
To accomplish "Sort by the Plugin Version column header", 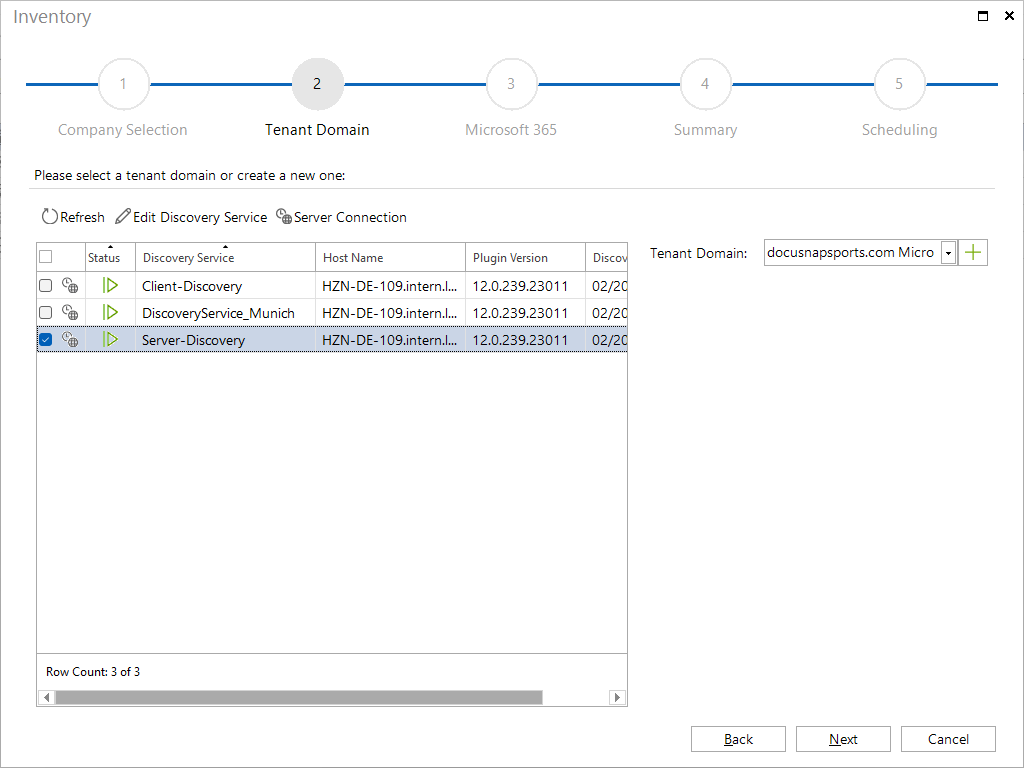I will pyautogui.click(x=526, y=257).
